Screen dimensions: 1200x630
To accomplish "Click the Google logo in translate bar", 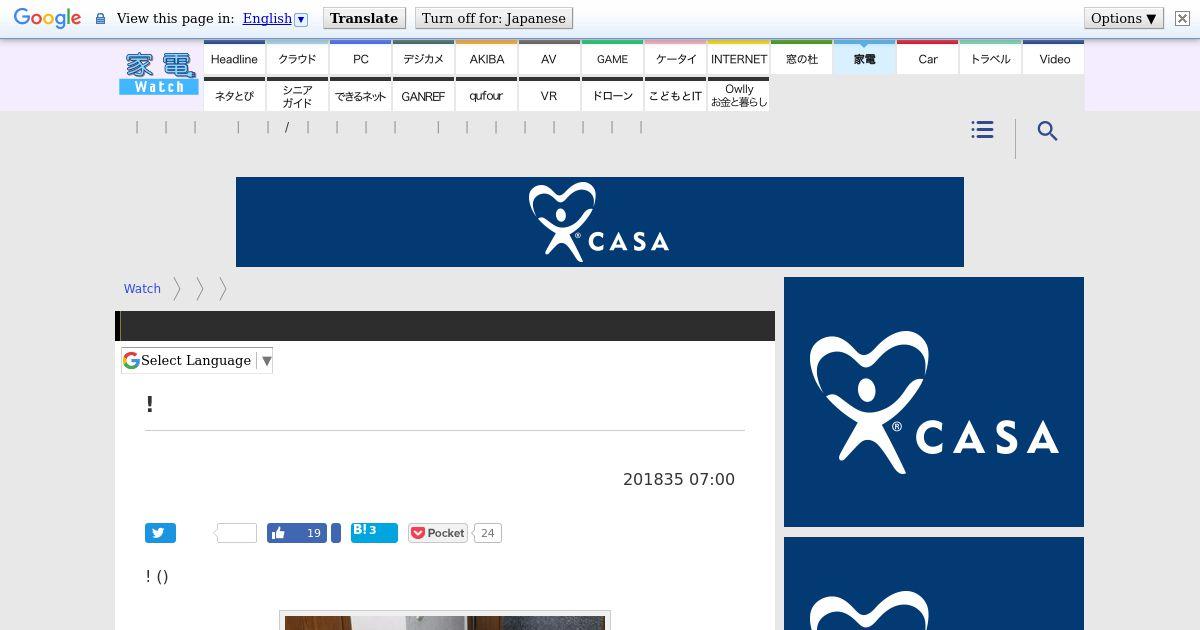I will click(47, 18).
